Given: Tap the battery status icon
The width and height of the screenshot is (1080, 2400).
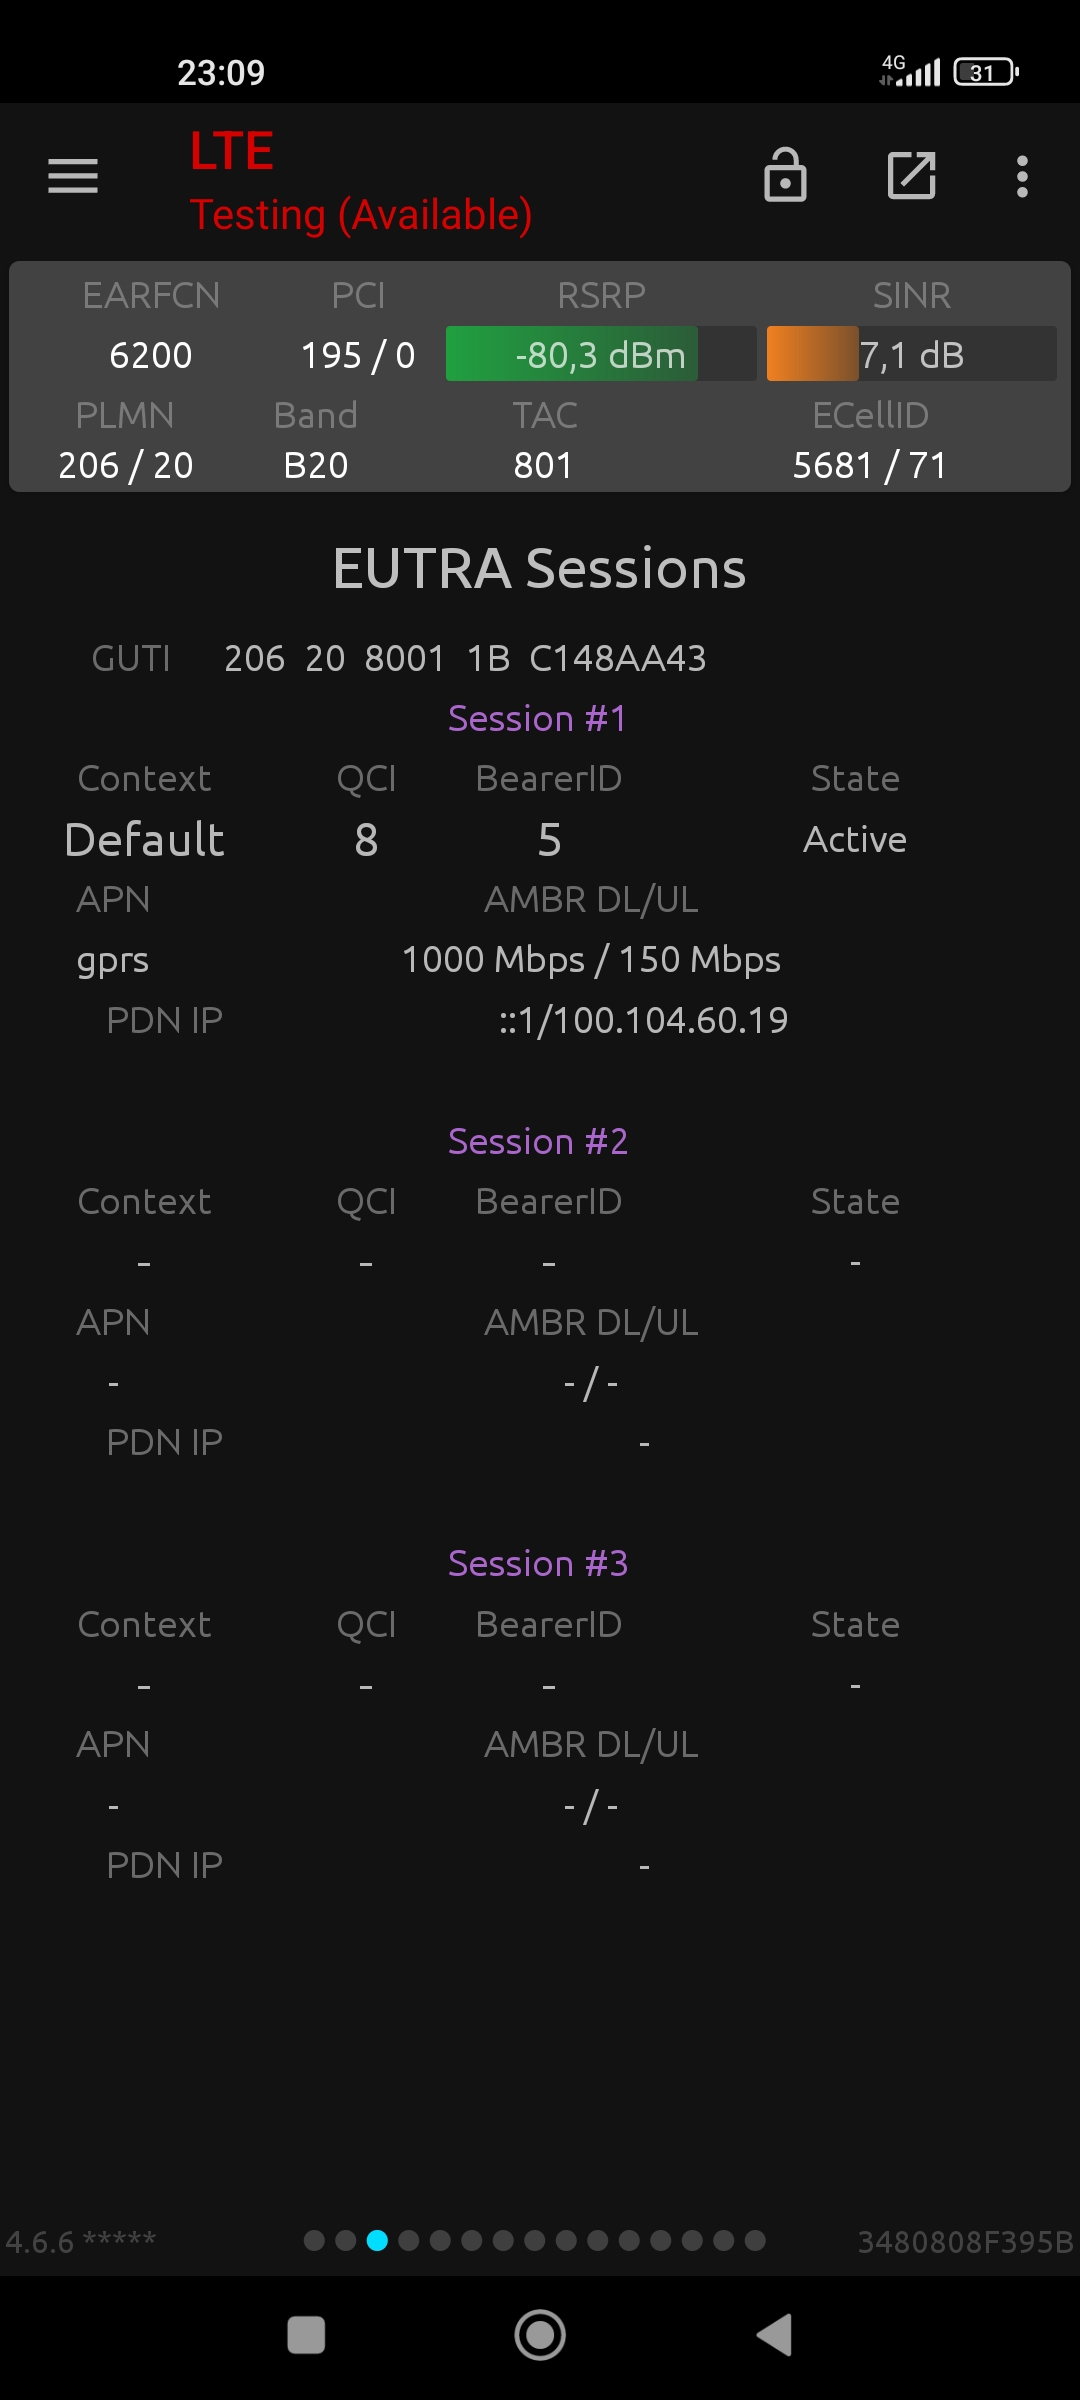Looking at the screenshot, I should tap(985, 72).
